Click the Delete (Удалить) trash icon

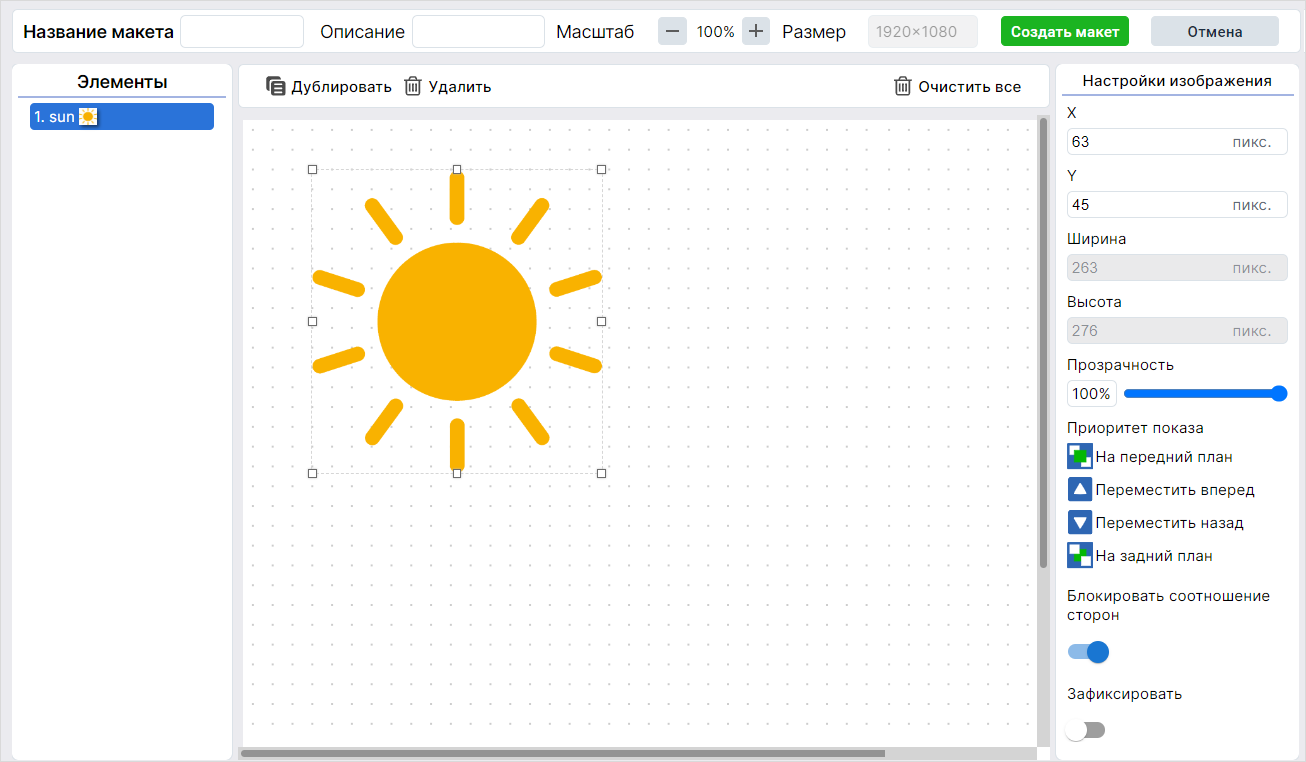point(413,86)
